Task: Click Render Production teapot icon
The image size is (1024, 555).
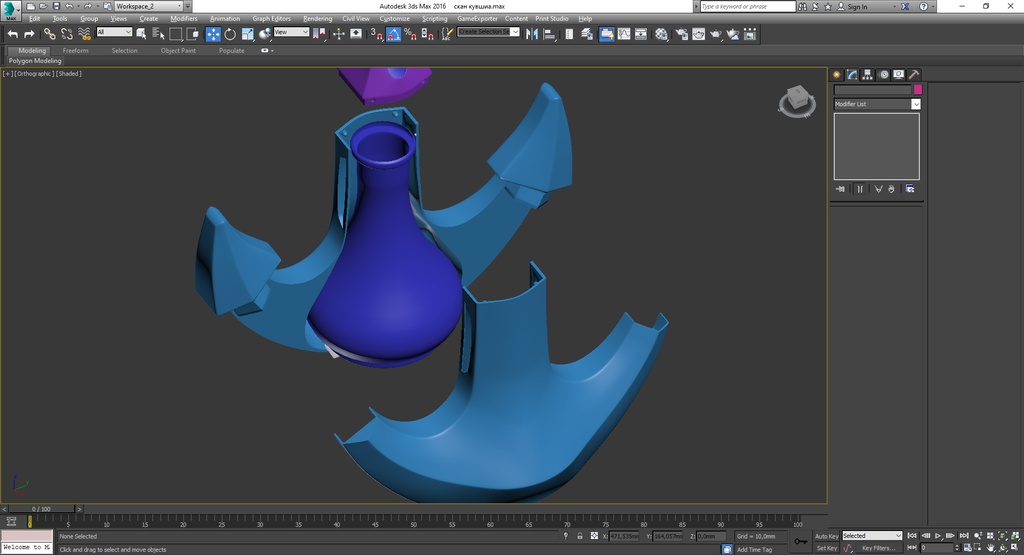Action: tap(716, 34)
